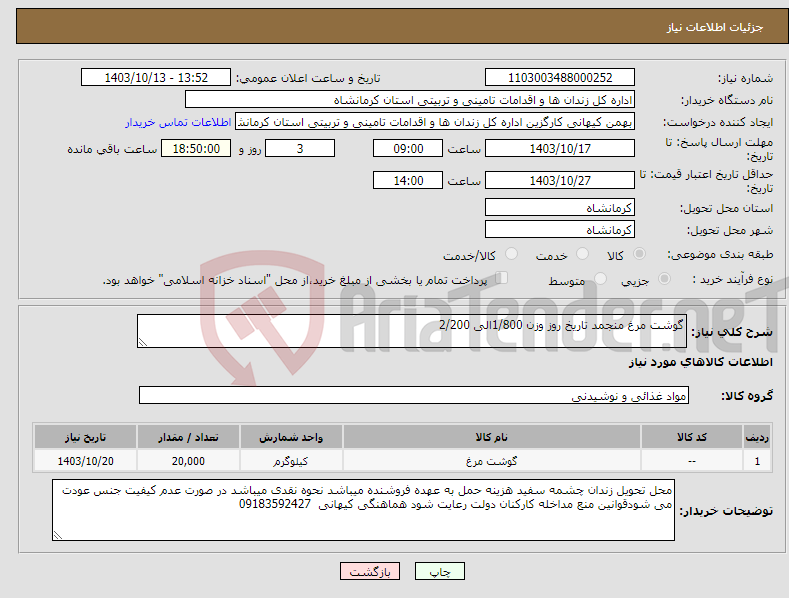Viewport: 789px width, 598px height.
Task: Click the گوشت مرغ item name cell
Action: tap(492, 461)
